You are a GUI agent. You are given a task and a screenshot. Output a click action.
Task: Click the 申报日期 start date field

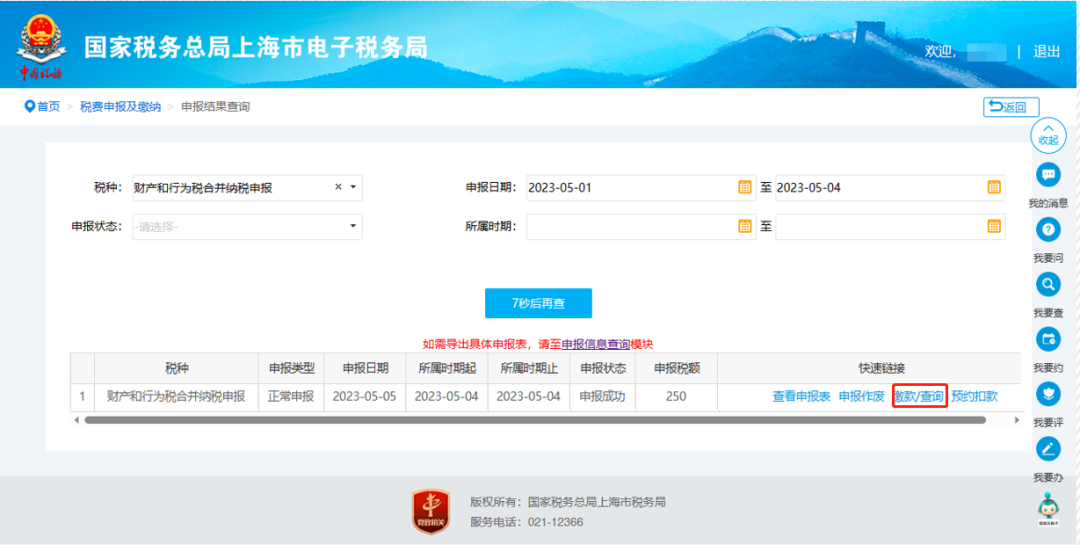point(641,187)
